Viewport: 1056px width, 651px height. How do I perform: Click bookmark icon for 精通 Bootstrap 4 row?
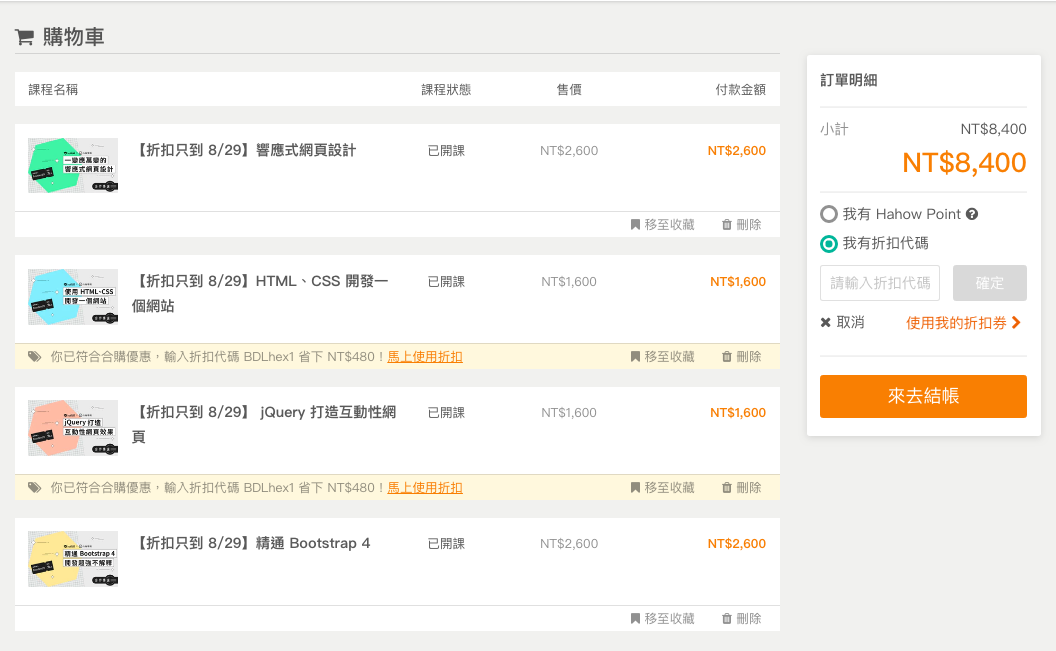click(x=635, y=619)
